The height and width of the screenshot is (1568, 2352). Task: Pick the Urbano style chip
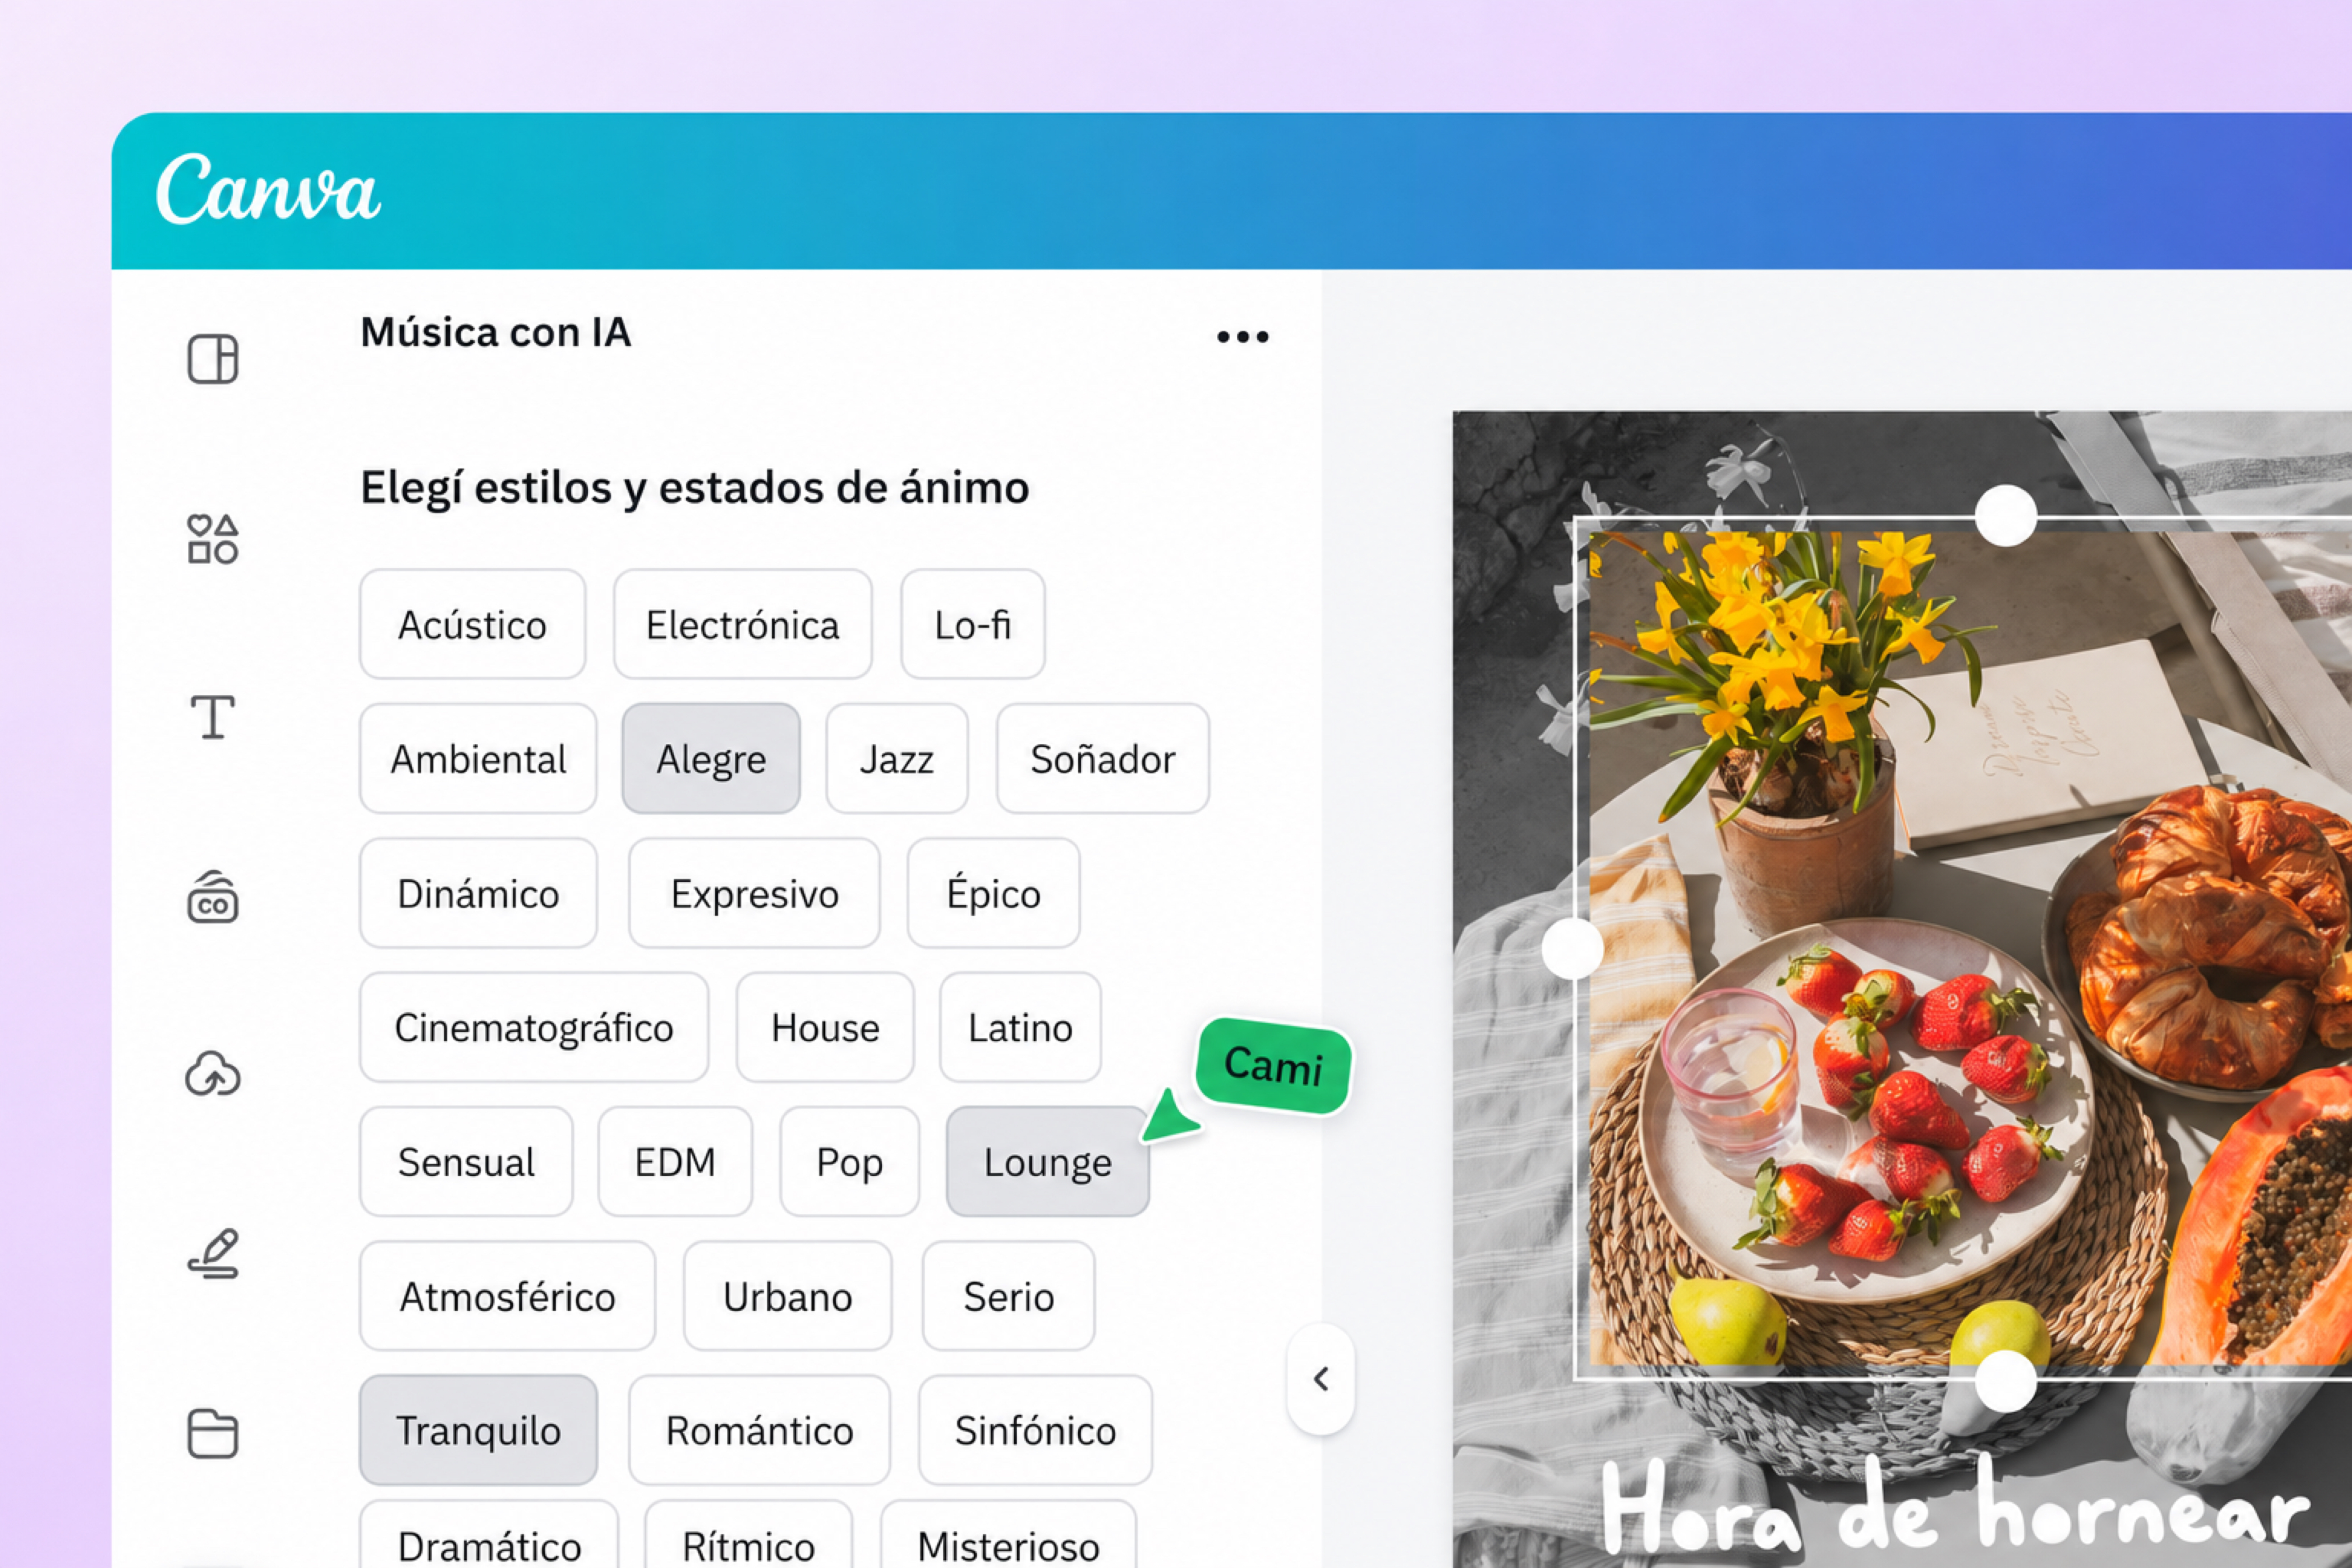pyautogui.click(x=788, y=1296)
